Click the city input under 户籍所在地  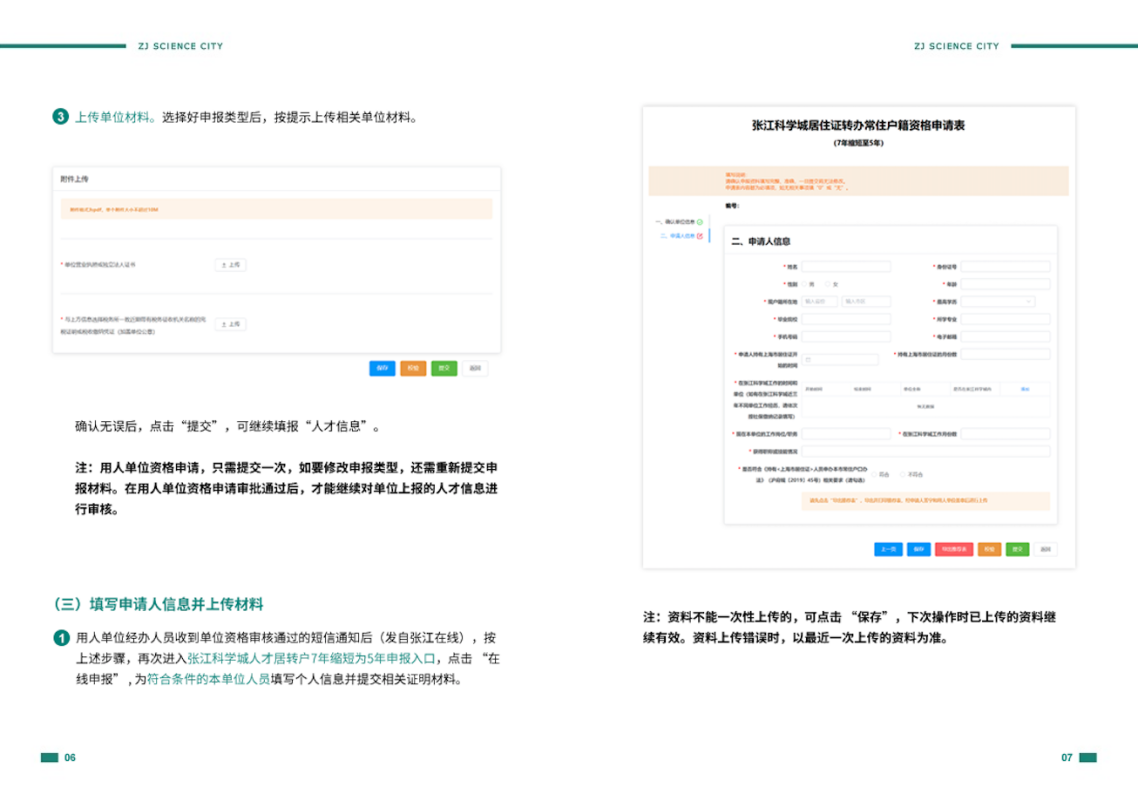tap(866, 301)
